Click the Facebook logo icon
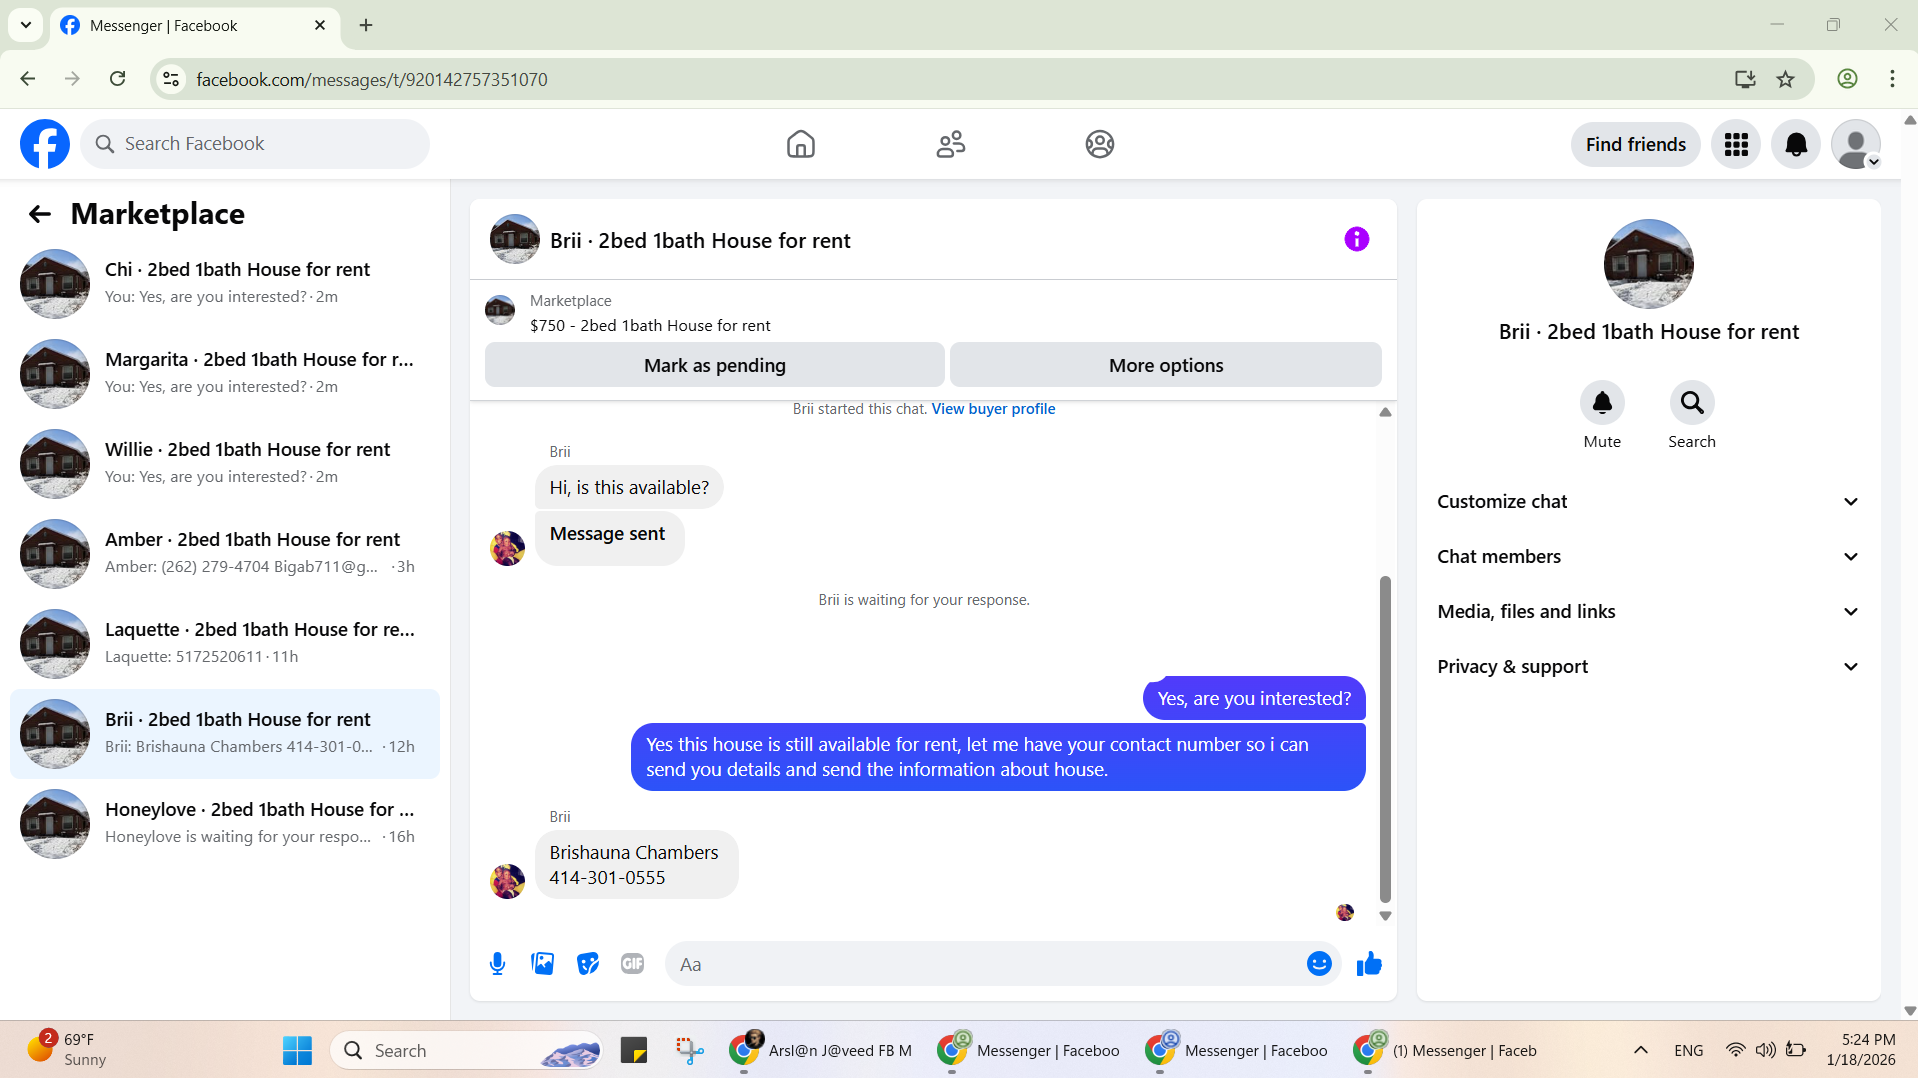This screenshot has width=1918, height=1078. click(x=45, y=144)
